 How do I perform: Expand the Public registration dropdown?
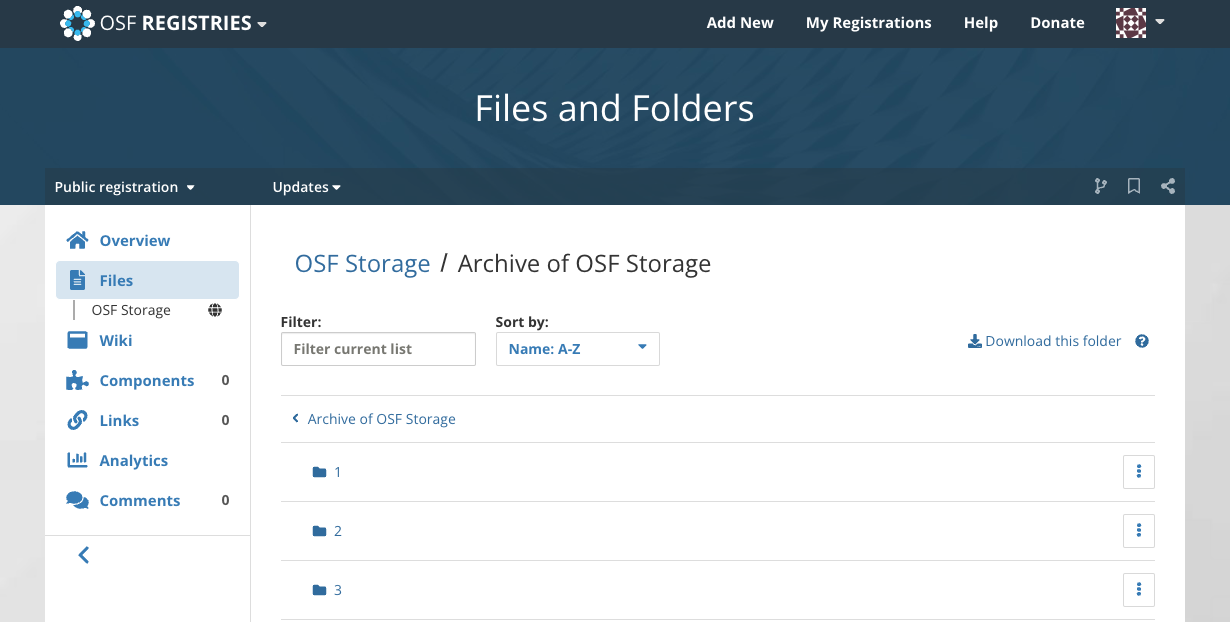(x=124, y=187)
